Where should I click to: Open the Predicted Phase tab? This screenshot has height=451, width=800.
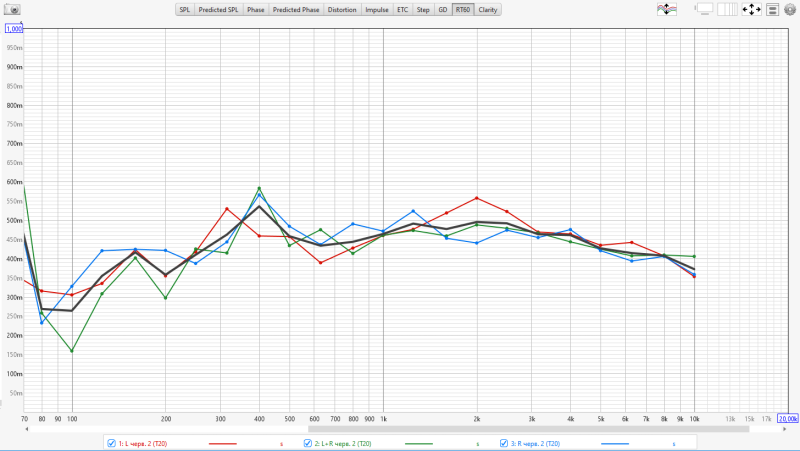pos(296,10)
